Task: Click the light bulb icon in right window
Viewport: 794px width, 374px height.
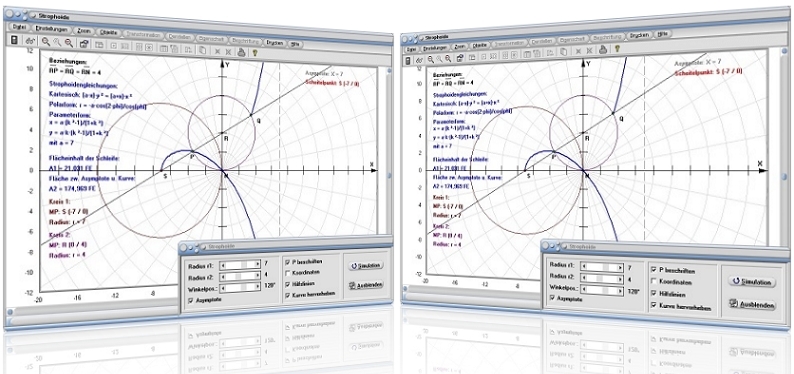Action: coord(617,49)
